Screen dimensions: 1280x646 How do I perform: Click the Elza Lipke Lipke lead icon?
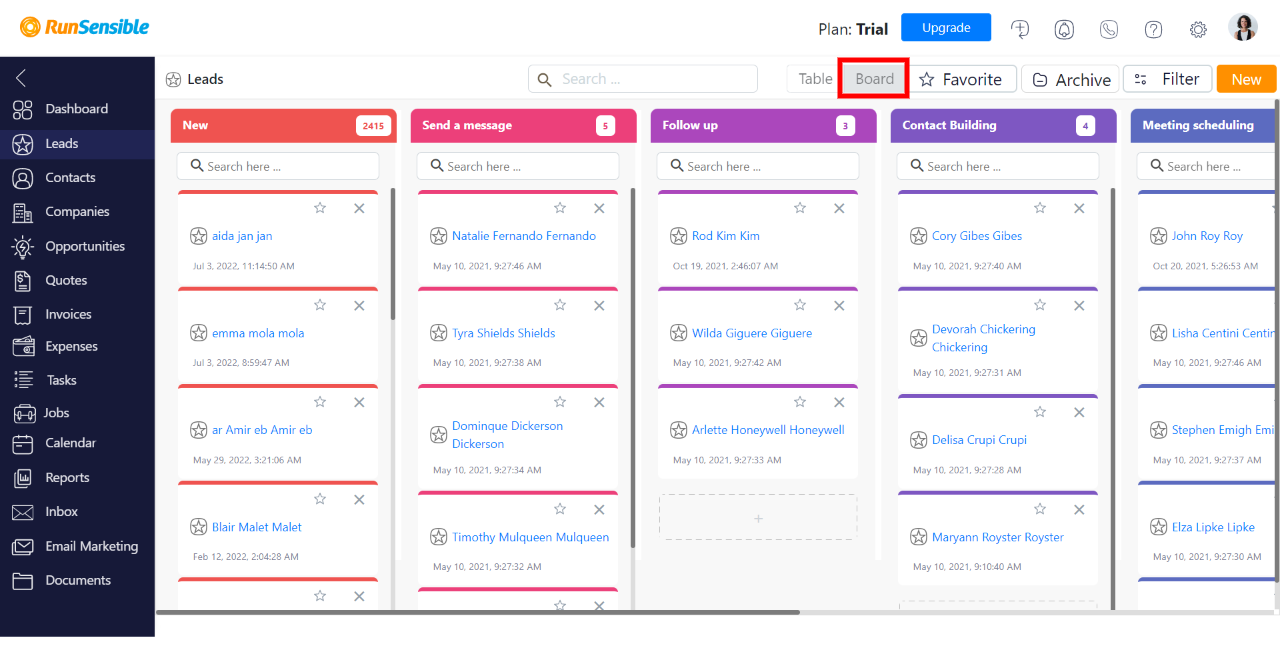coord(1158,527)
